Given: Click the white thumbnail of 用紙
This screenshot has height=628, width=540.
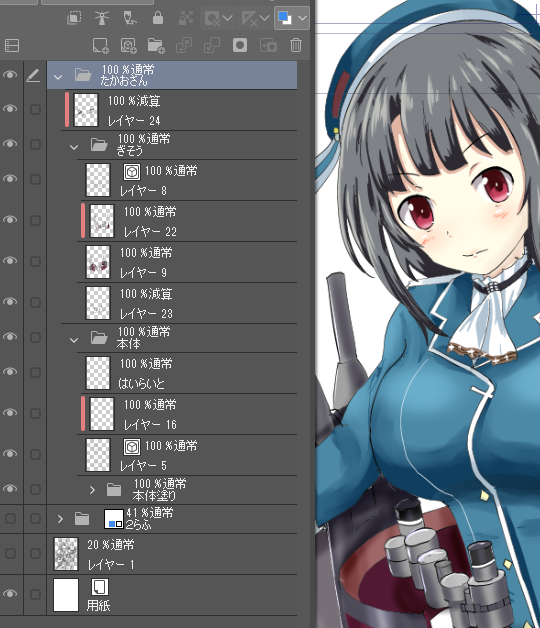Looking at the screenshot, I should coord(66,595).
